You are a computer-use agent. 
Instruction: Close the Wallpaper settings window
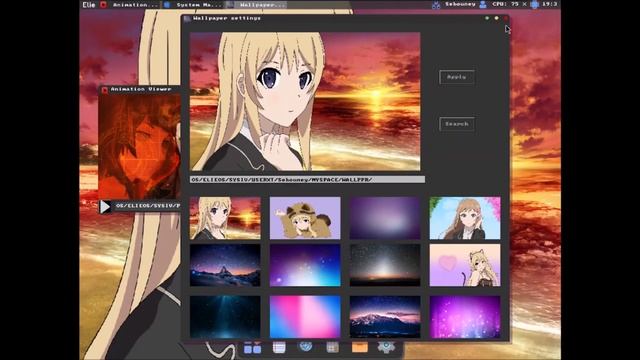click(506, 18)
